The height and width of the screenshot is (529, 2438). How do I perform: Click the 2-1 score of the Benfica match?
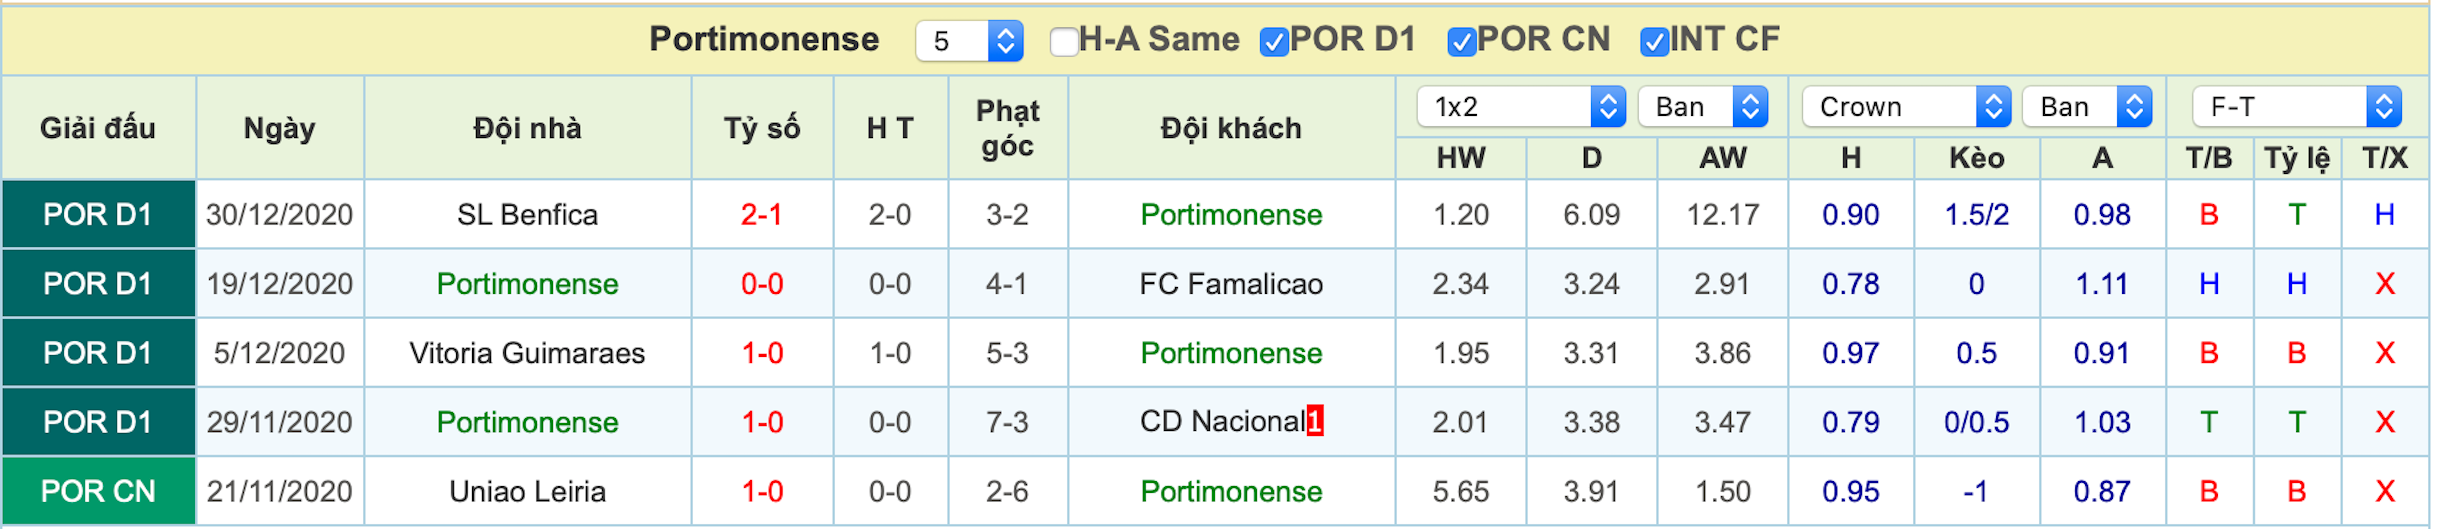(x=762, y=214)
